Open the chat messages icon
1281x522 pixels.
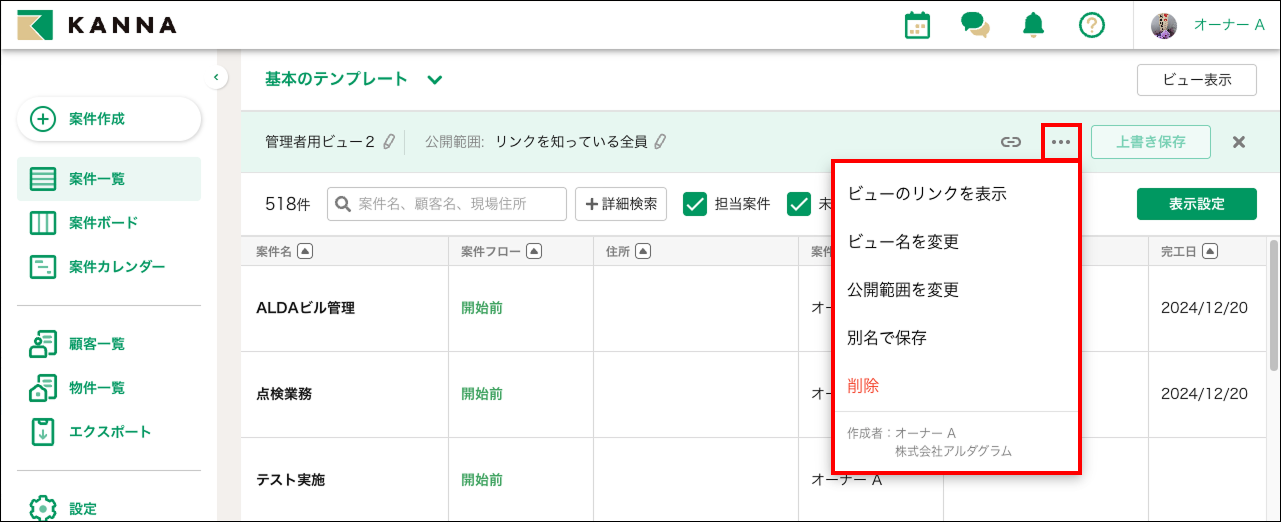tap(975, 26)
